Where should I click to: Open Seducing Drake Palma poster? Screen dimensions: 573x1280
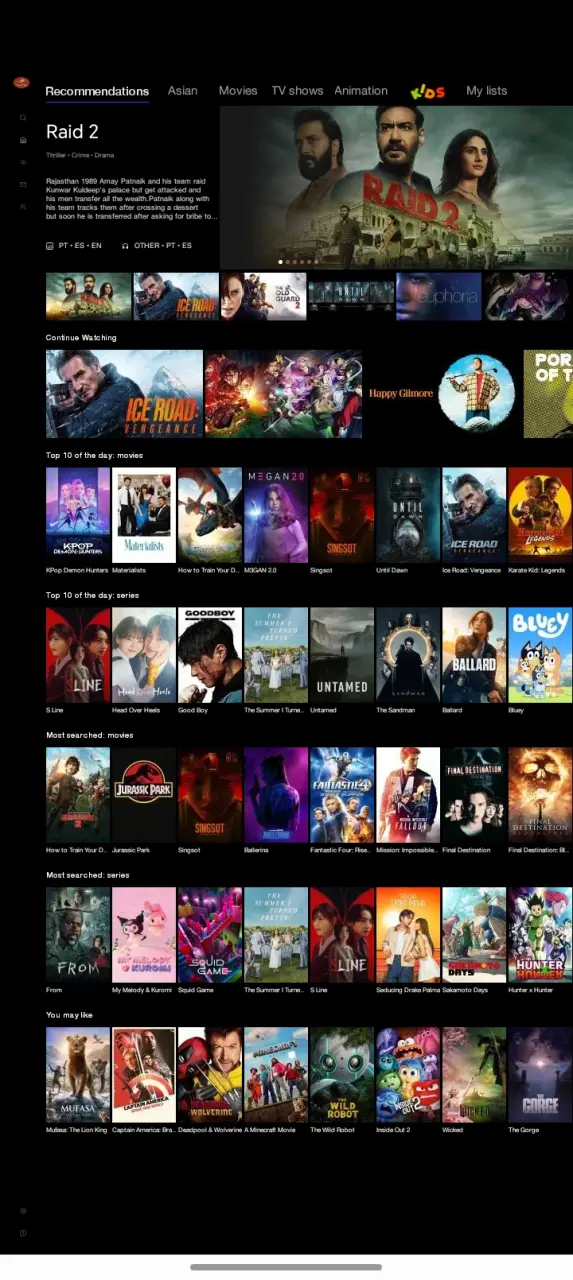click(x=408, y=935)
